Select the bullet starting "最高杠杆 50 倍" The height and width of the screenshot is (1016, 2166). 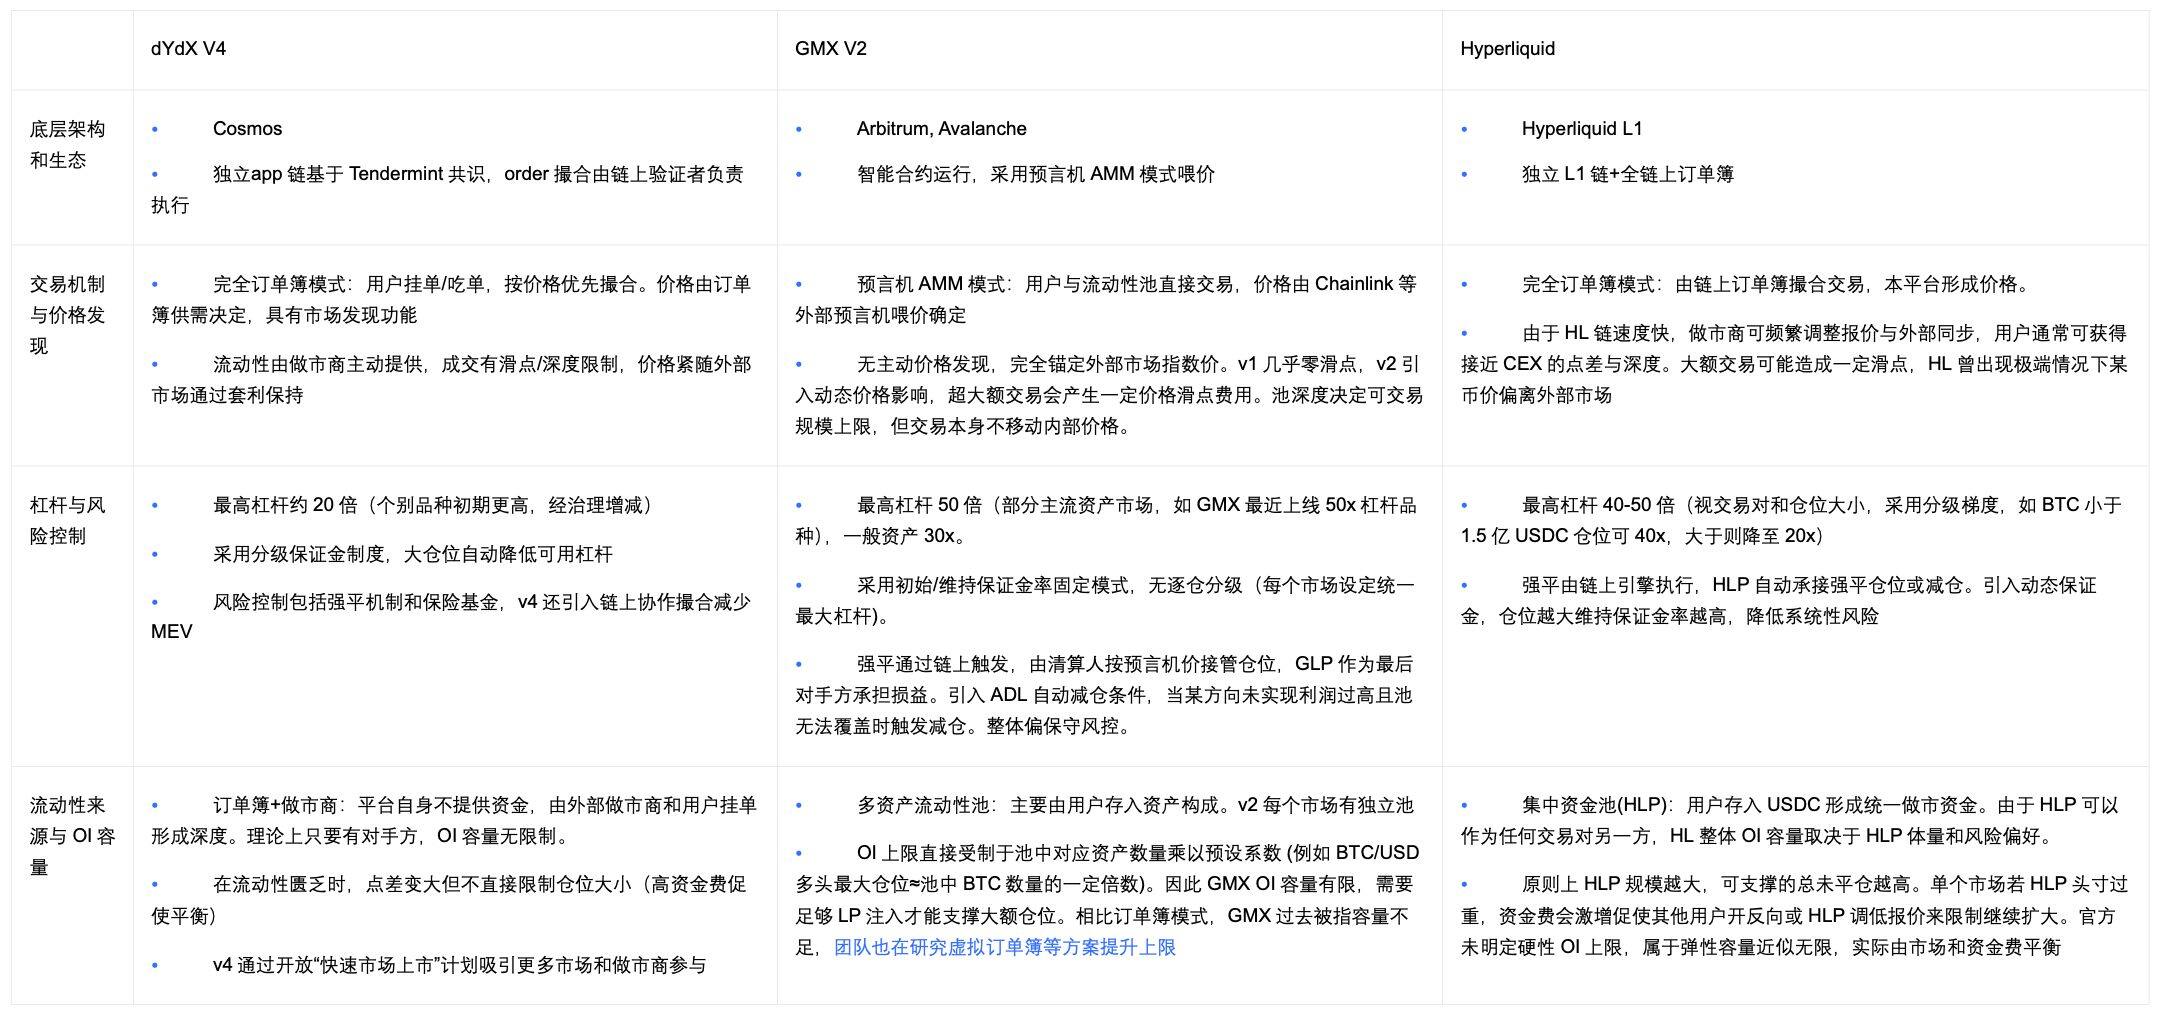tap(1106, 520)
